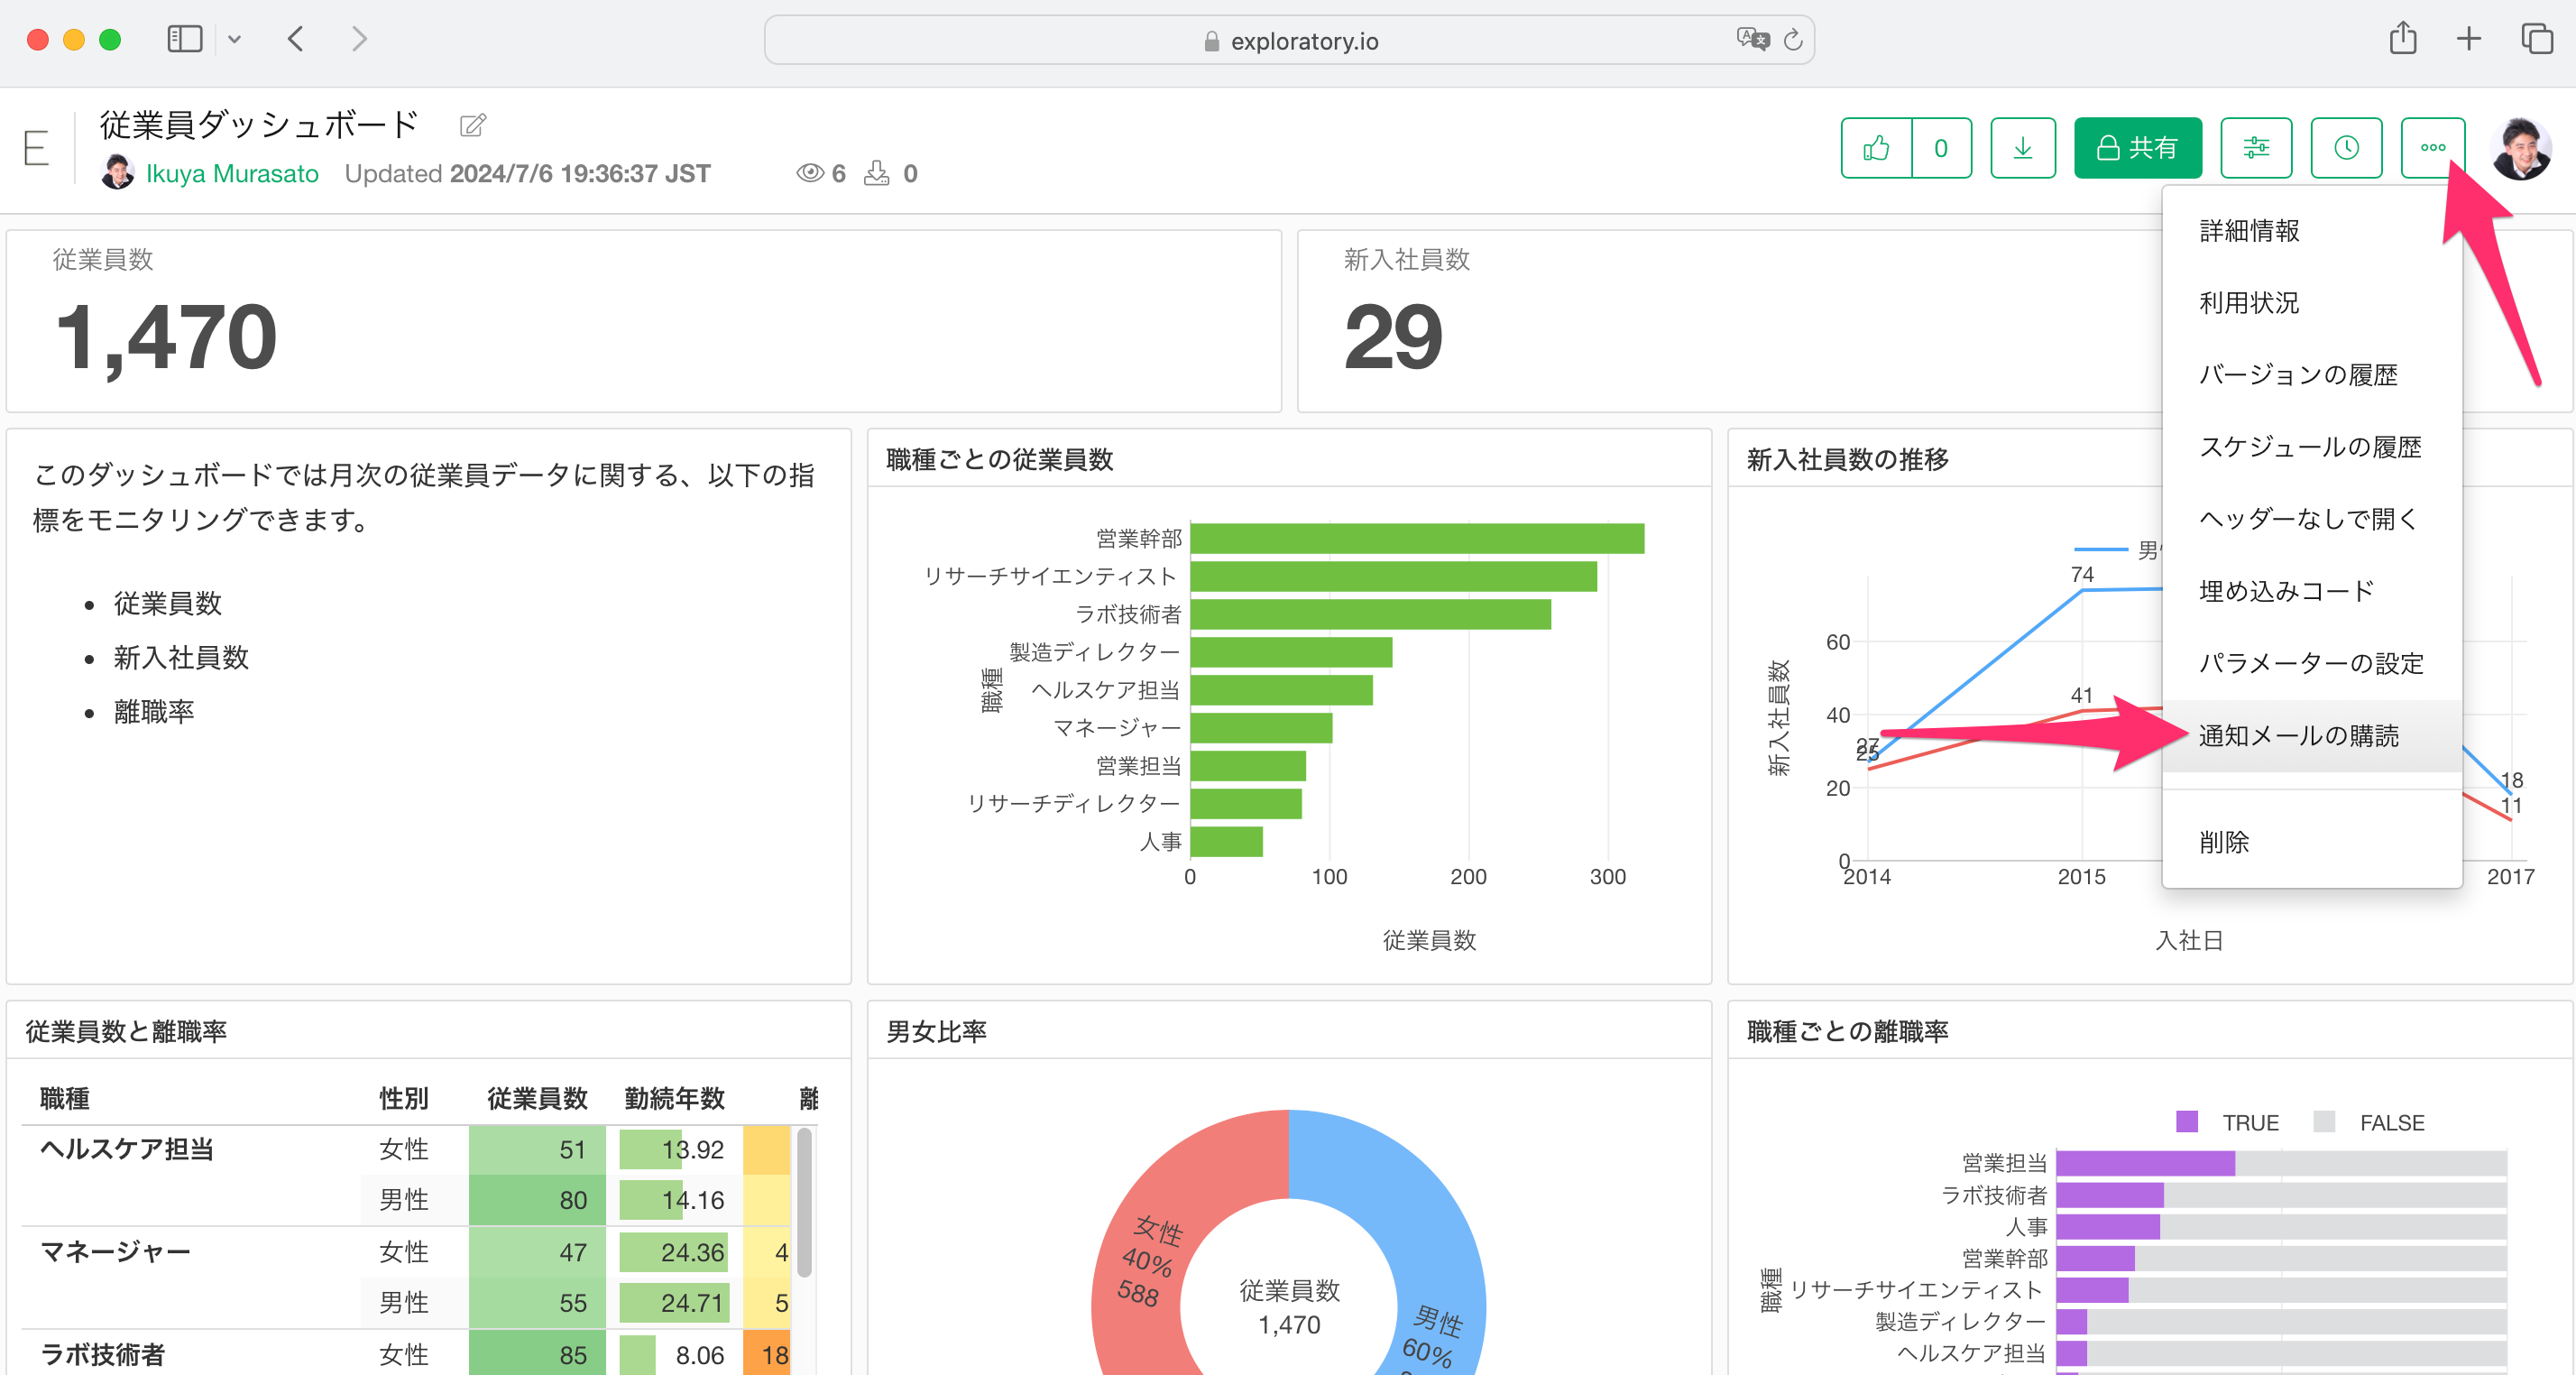Click the table's vertical scrollbar
This screenshot has height=1375, width=2576.
pos(804,1200)
